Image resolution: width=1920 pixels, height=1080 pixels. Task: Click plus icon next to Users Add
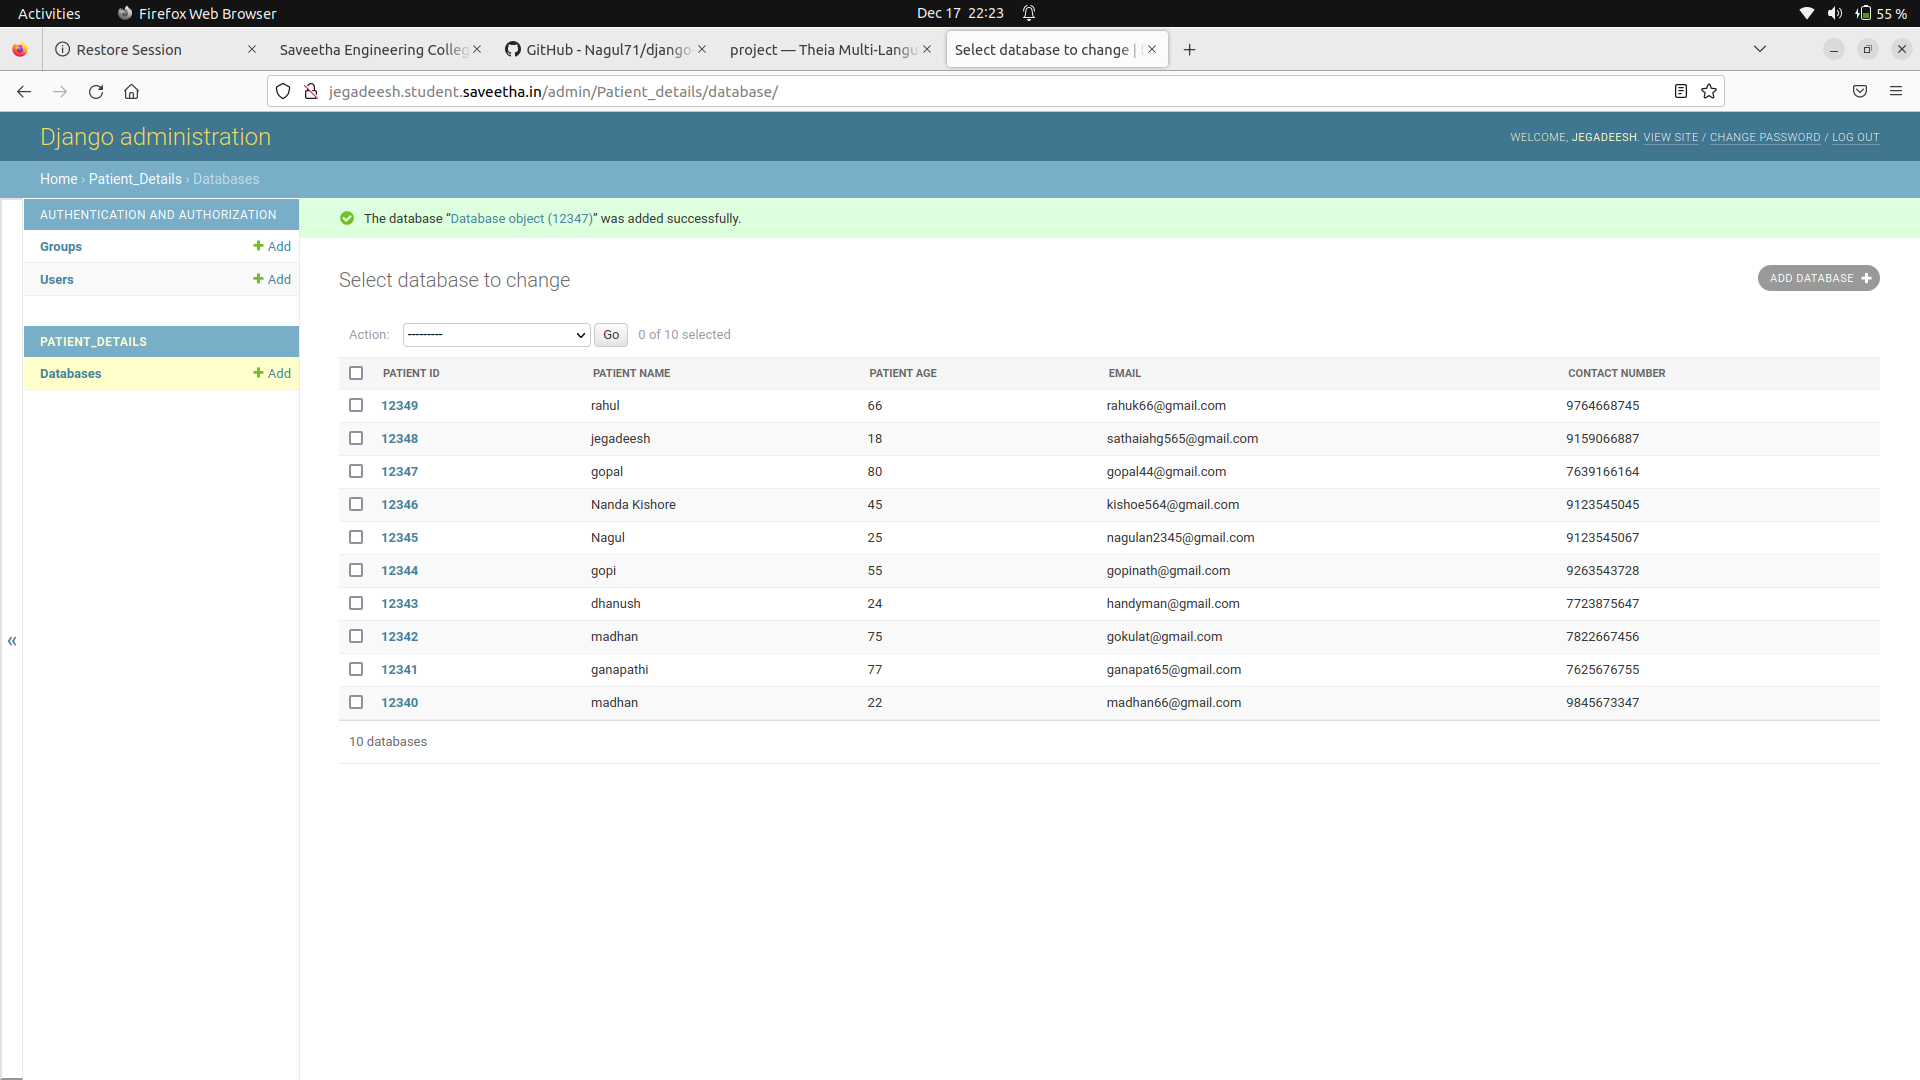click(x=258, y=279)
